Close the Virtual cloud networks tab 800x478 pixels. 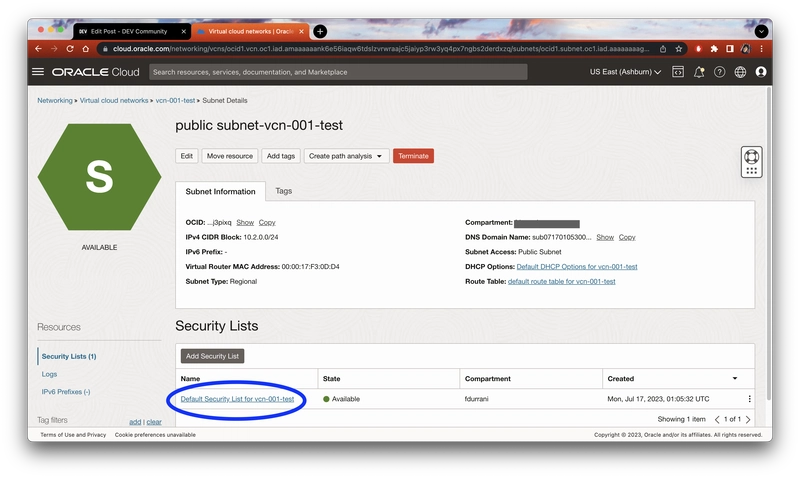tap(302, 32)
